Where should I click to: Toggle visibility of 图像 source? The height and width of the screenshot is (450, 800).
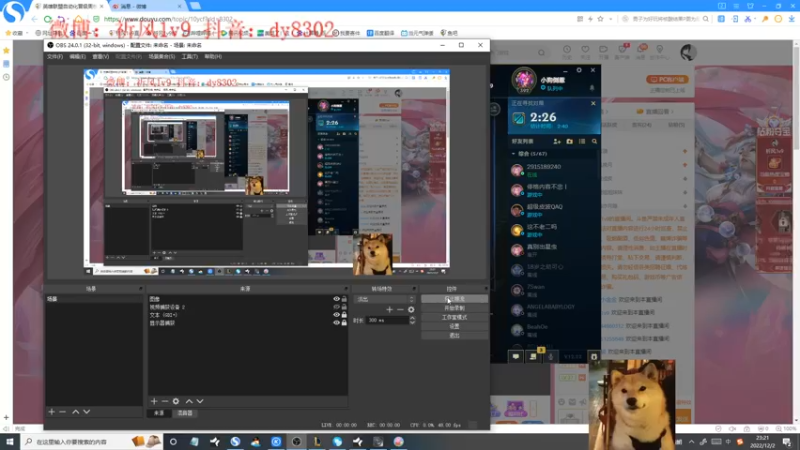[336, 299]
